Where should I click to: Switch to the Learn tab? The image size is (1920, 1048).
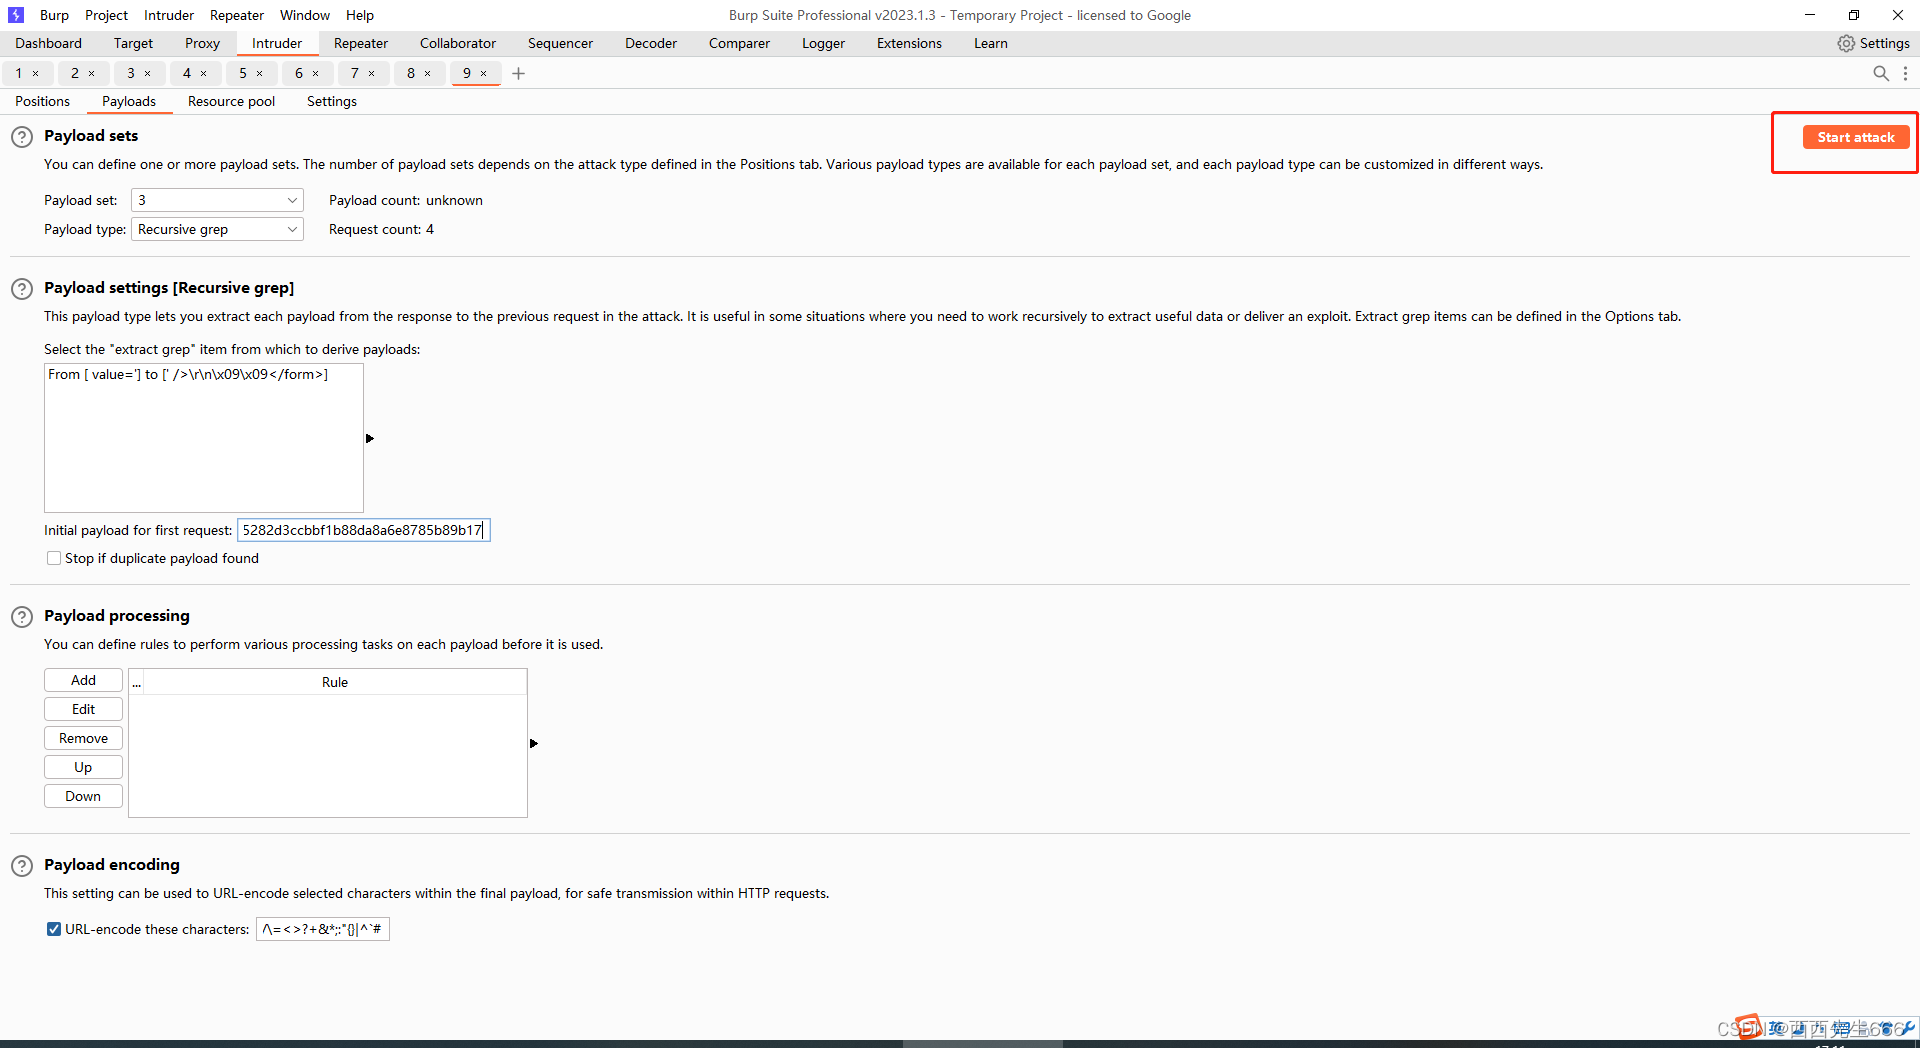coord(991,43)
